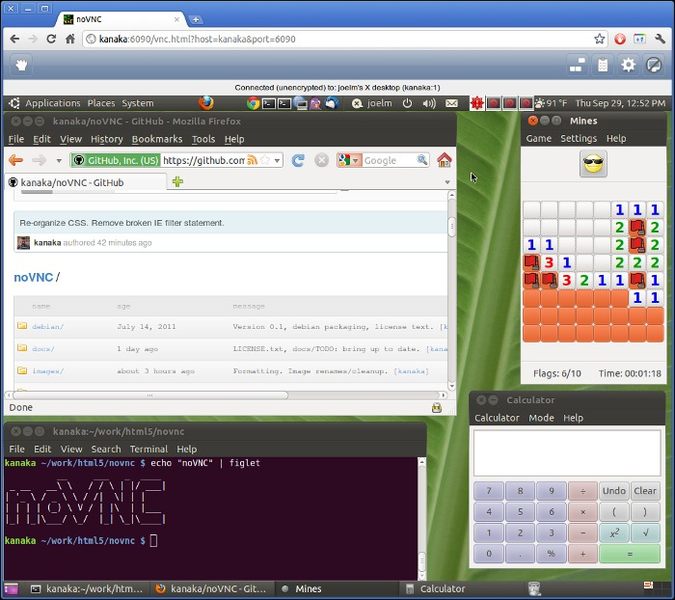Open the Bookmarks menu in Firefox
This screenshot has height=600, width=675.
tap(157, 139)
